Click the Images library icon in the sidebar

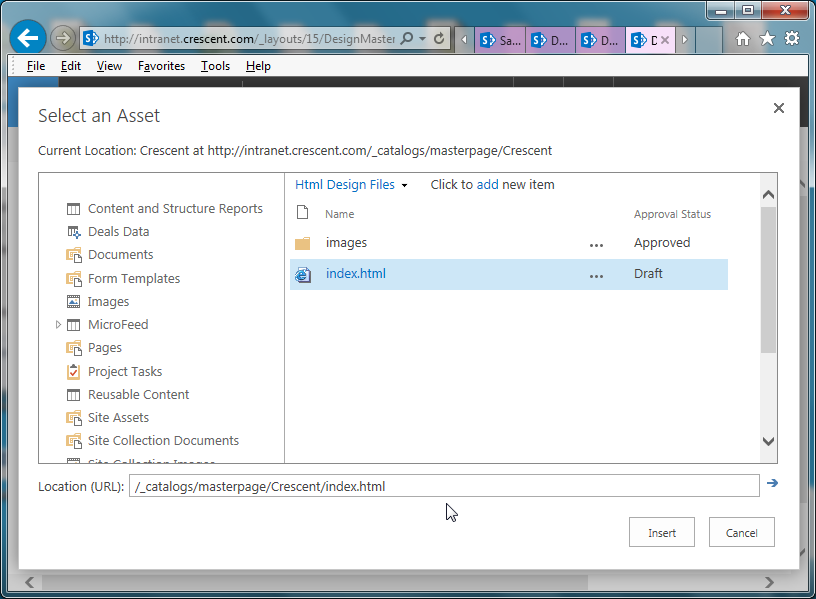pos(73,301)
